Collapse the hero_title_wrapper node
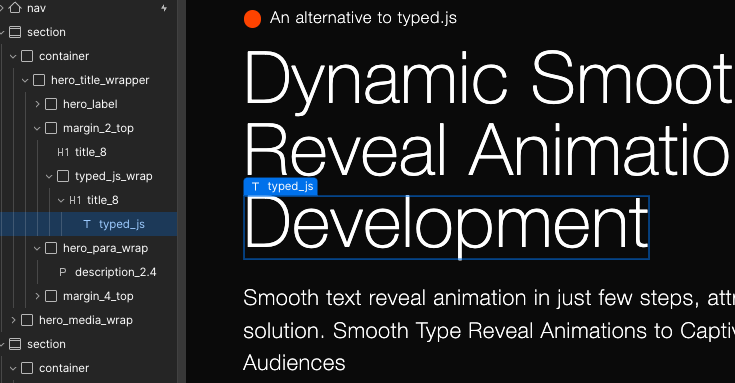The width and height of the screenshot is (735, 383). [x=25, y=80]
